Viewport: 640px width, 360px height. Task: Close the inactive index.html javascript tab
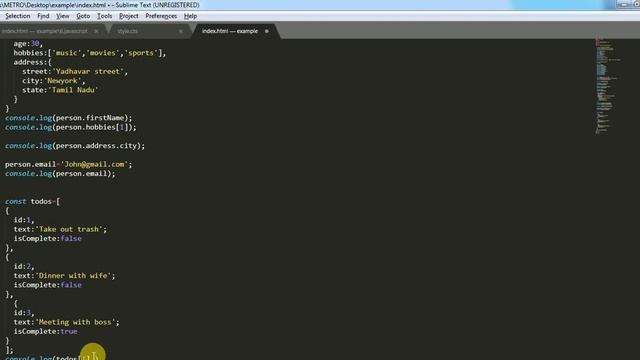click(x=96, y=31)
